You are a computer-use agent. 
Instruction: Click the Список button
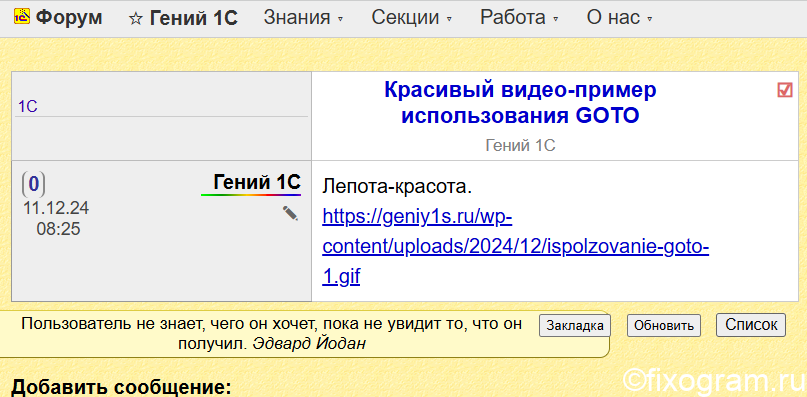tap(751, 325)
